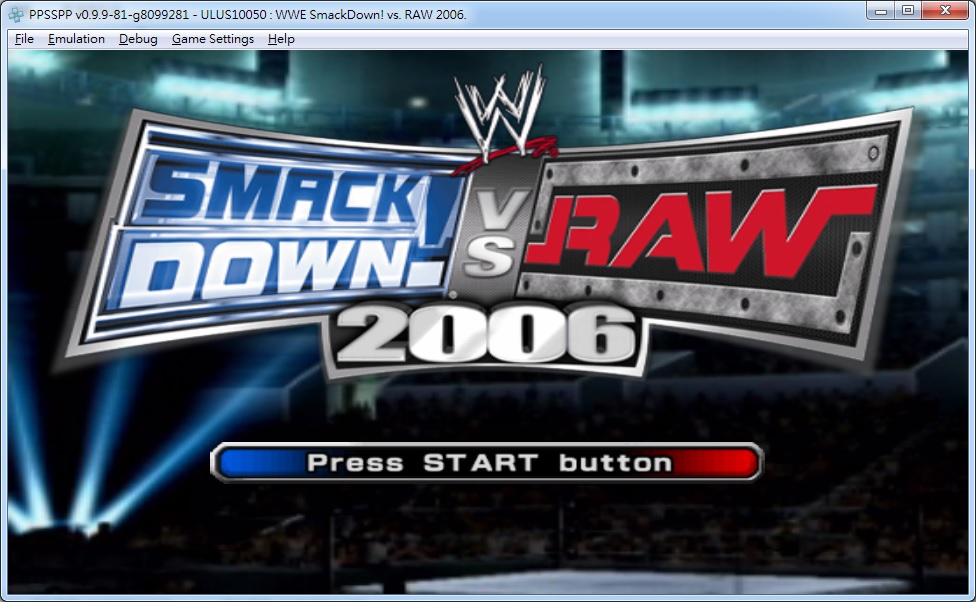This screenshot has height=602, width=976.
Task: Minimize the PPSSPP window
Action: point(881,11)
